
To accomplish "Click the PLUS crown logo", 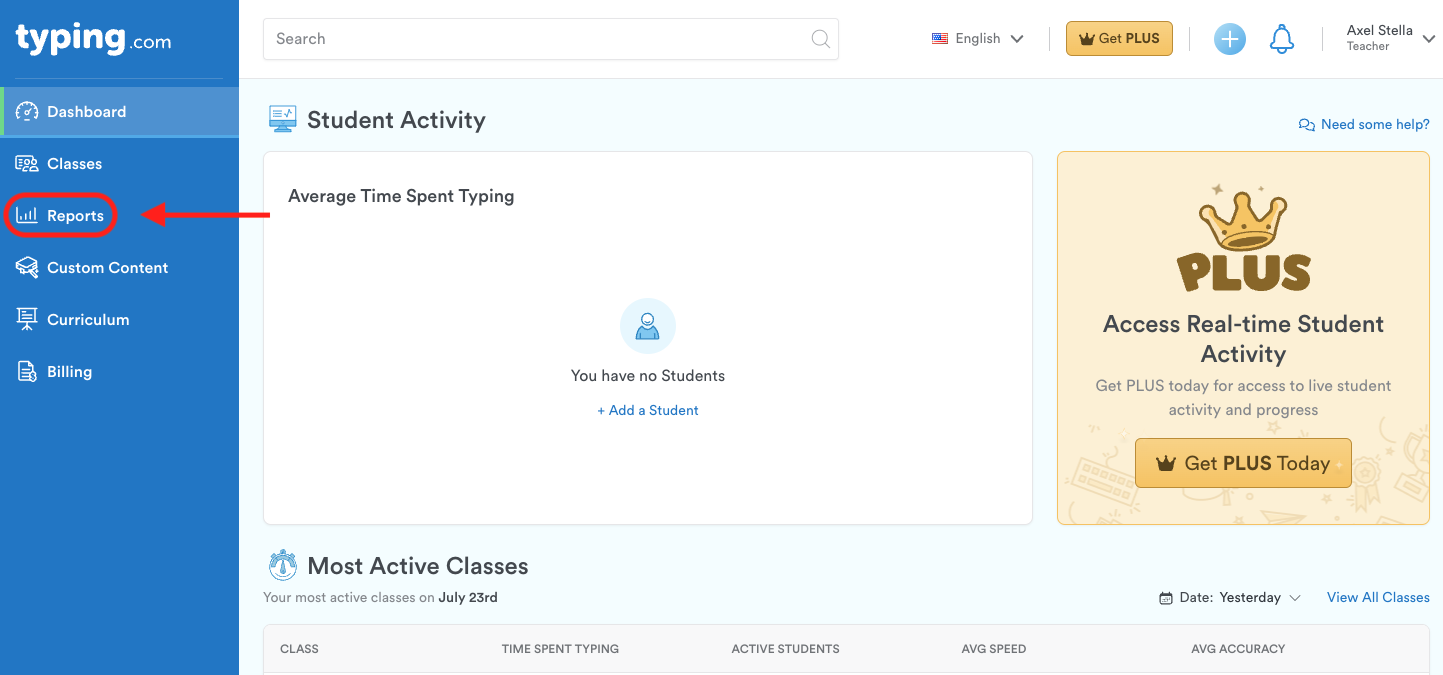I will [x=1243, y=243].
